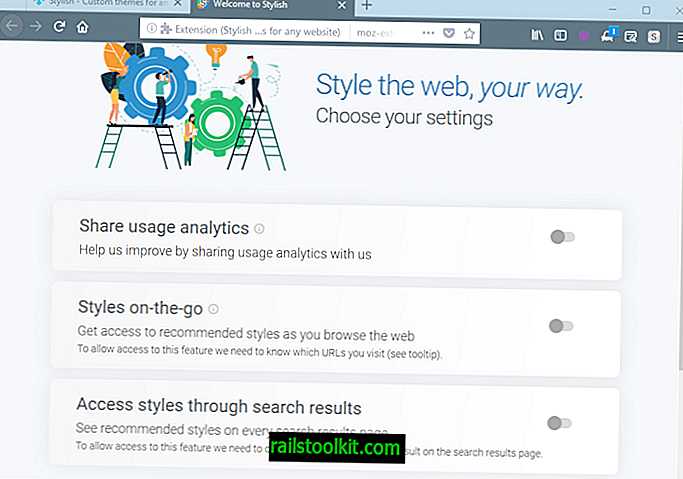This screenshot has height=479, width=683.
Task: Go back to the previous page
Action: tap(12, 26)
